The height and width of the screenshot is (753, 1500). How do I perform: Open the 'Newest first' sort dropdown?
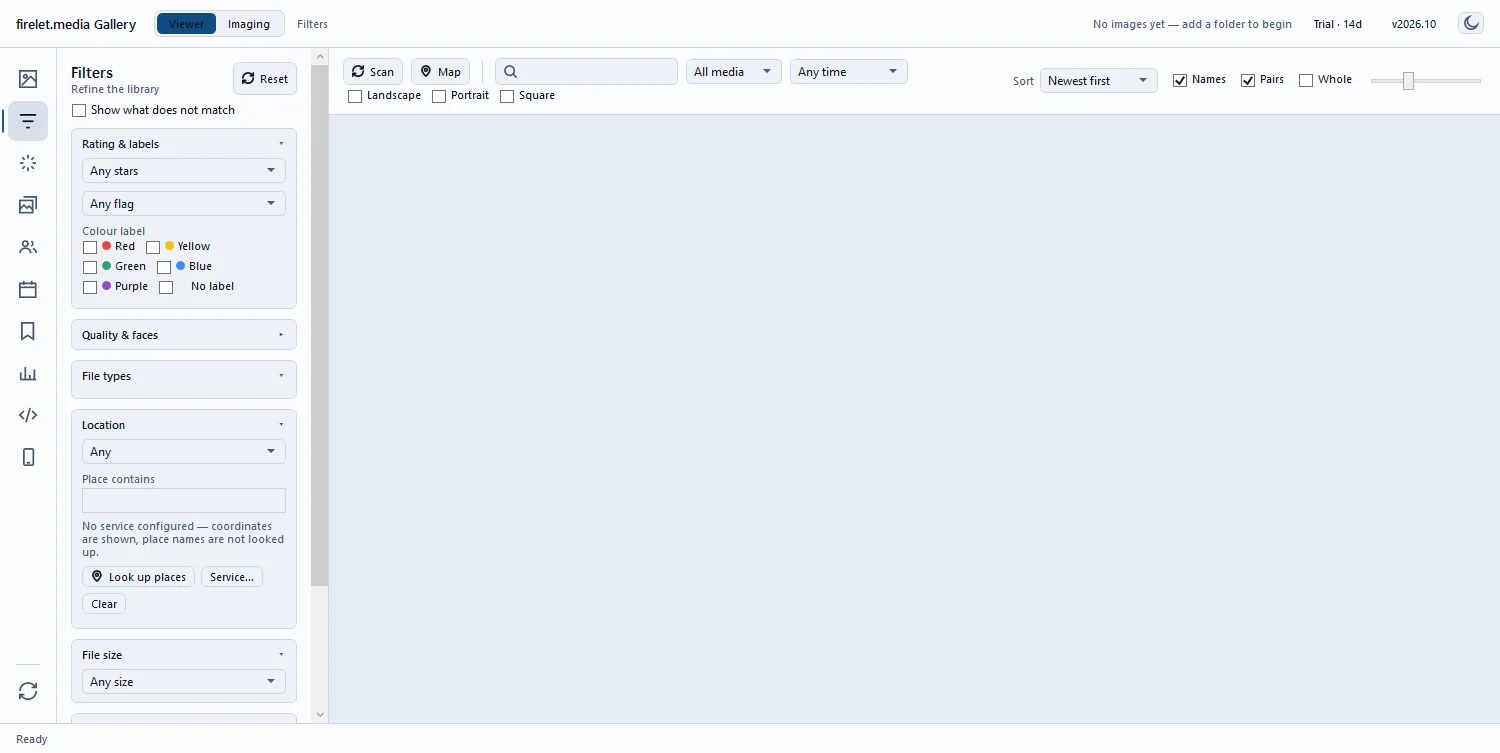[1099, 81]
